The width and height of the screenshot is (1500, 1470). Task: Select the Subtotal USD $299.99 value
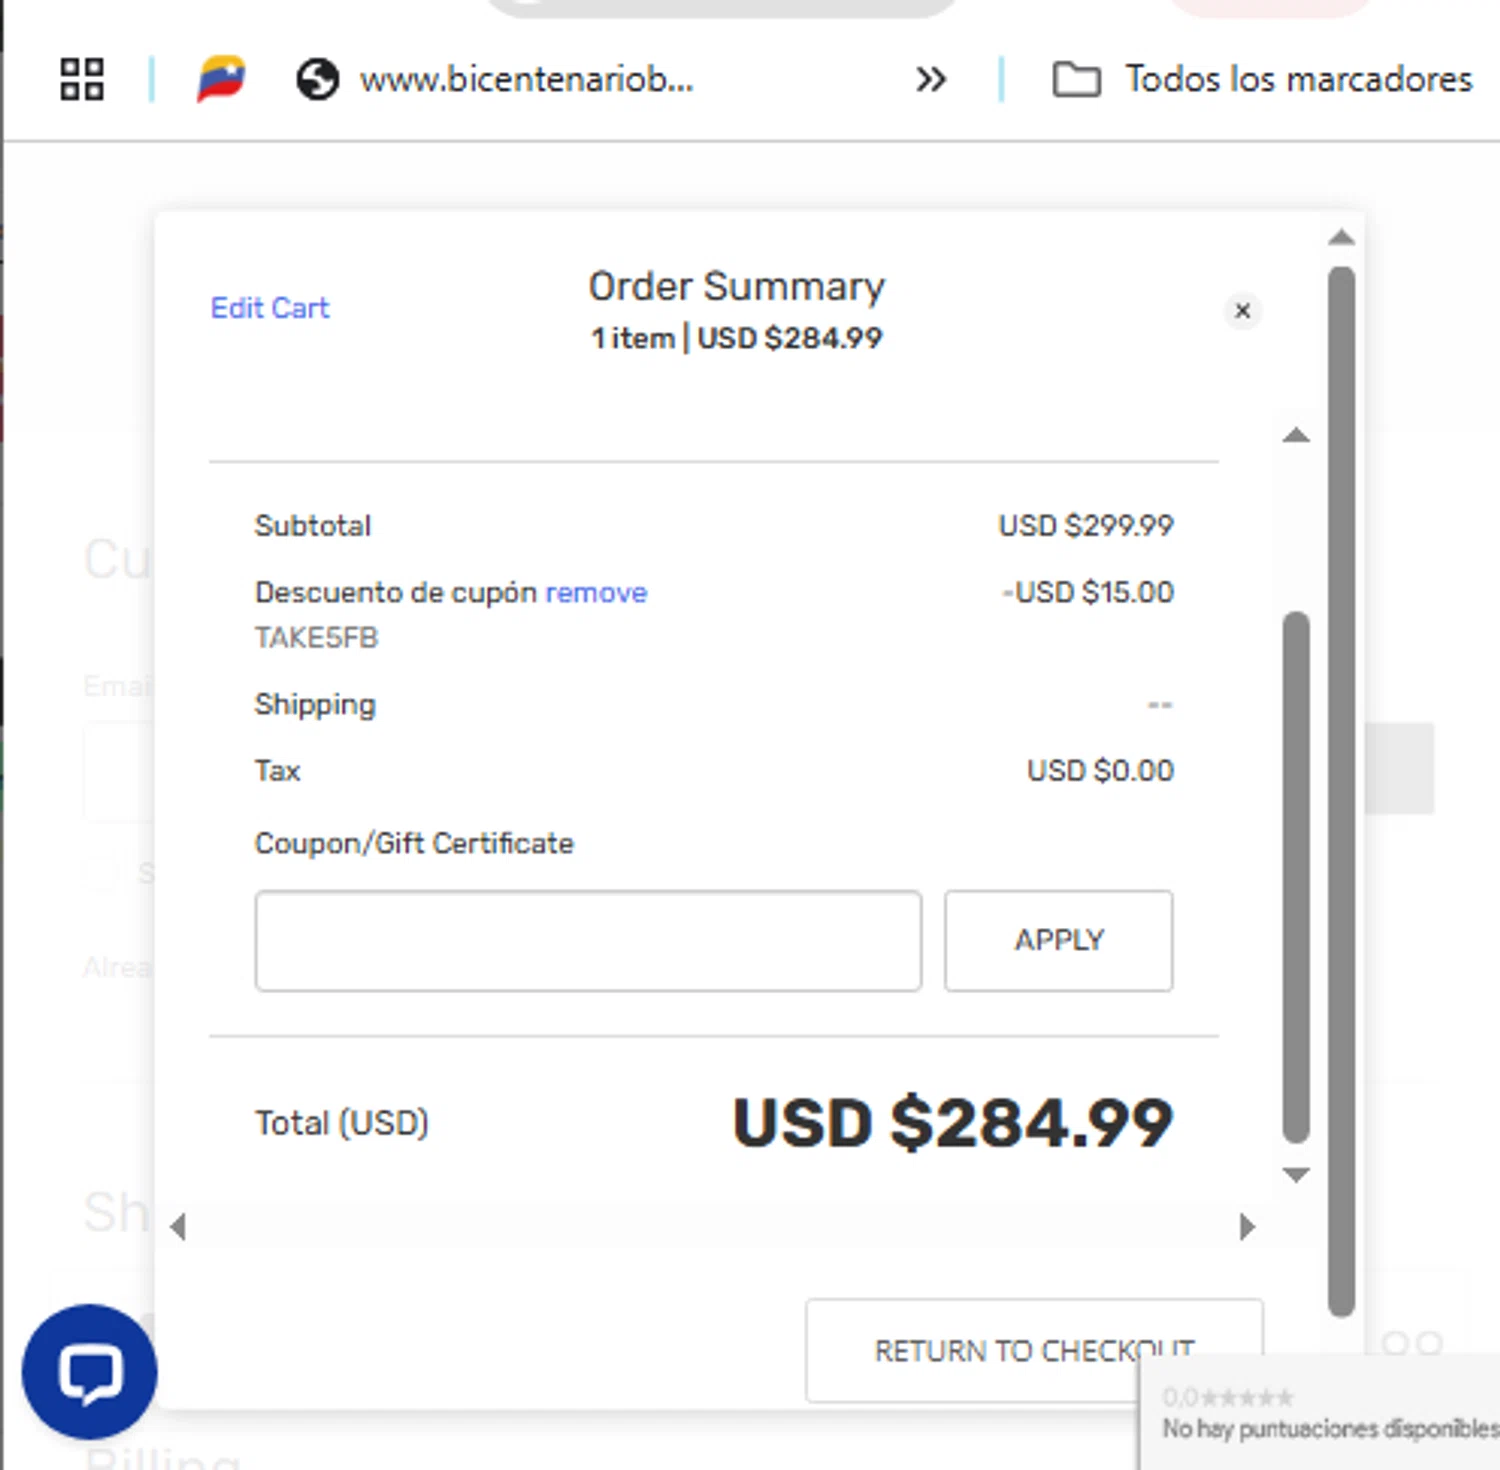pyautogui.click(x=1086, y=526)
